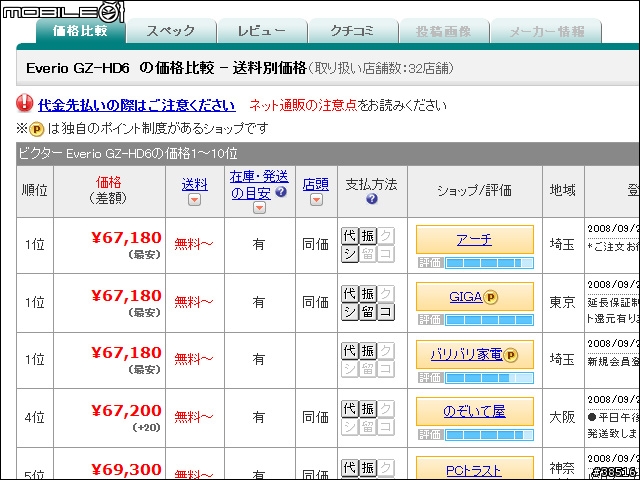The image size is (640, 480).
Task: Click 振 payment icon in PCトラスト row
Action: [x=368, y=468]
